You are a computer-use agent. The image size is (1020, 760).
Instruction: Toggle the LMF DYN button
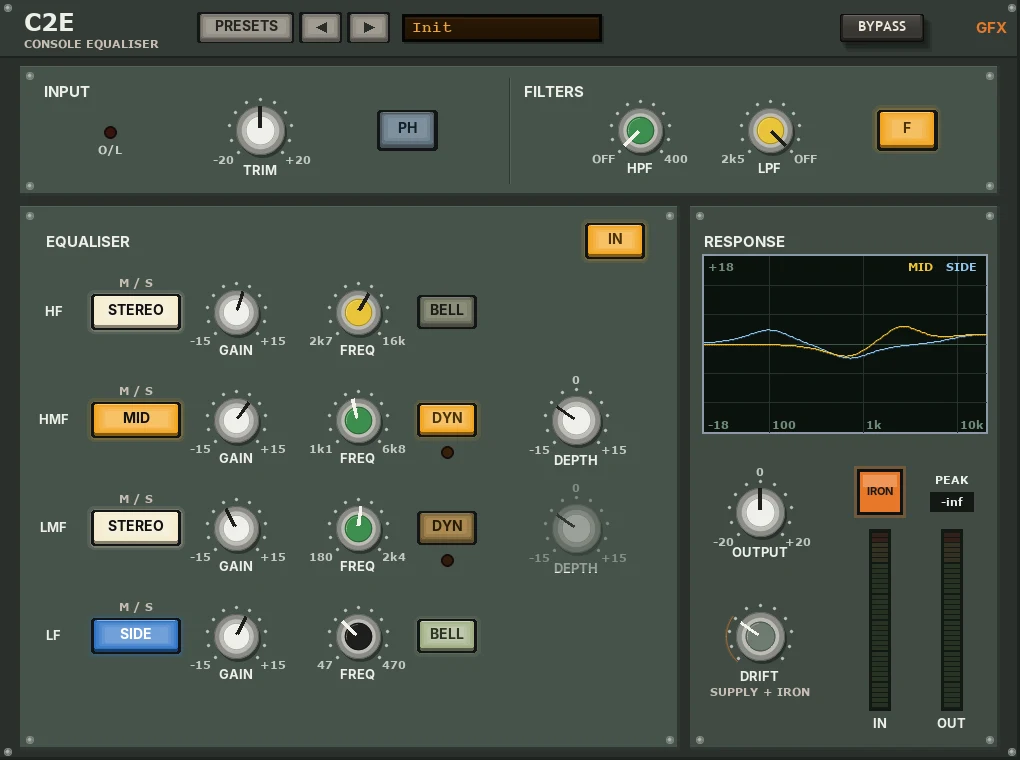pos(447,527)
